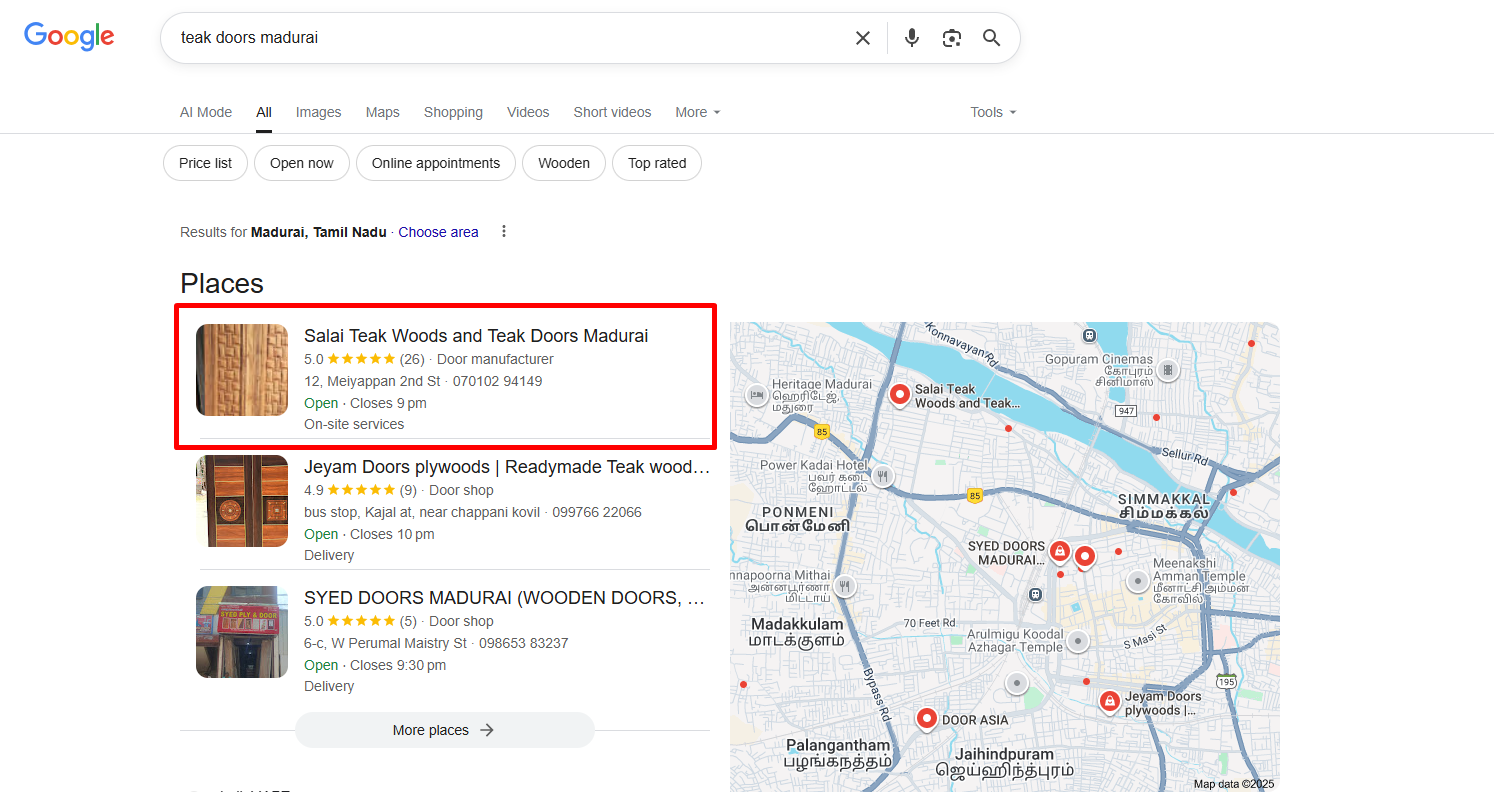Click the Choose area link
The width and height of the screenshot is (1494, 792).
click(438, 232)
